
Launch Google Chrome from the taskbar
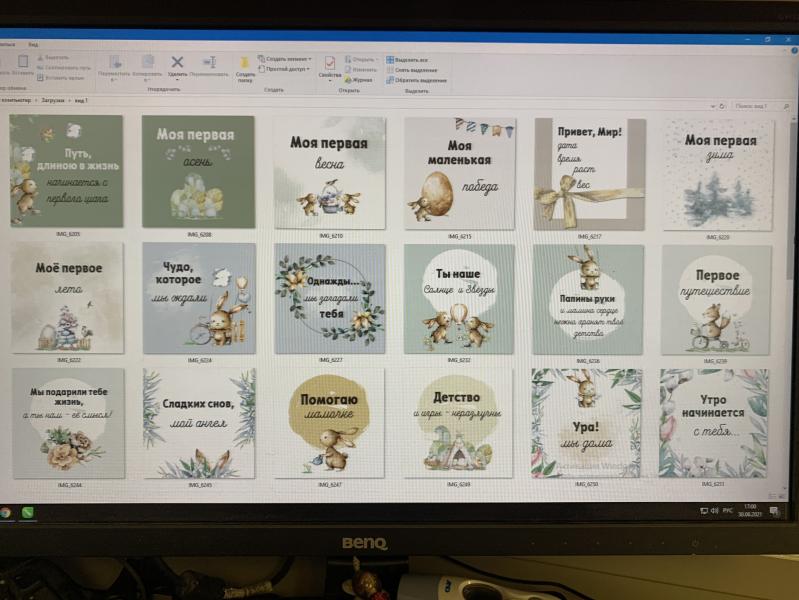pyautogui.click(x=6, y=512)
